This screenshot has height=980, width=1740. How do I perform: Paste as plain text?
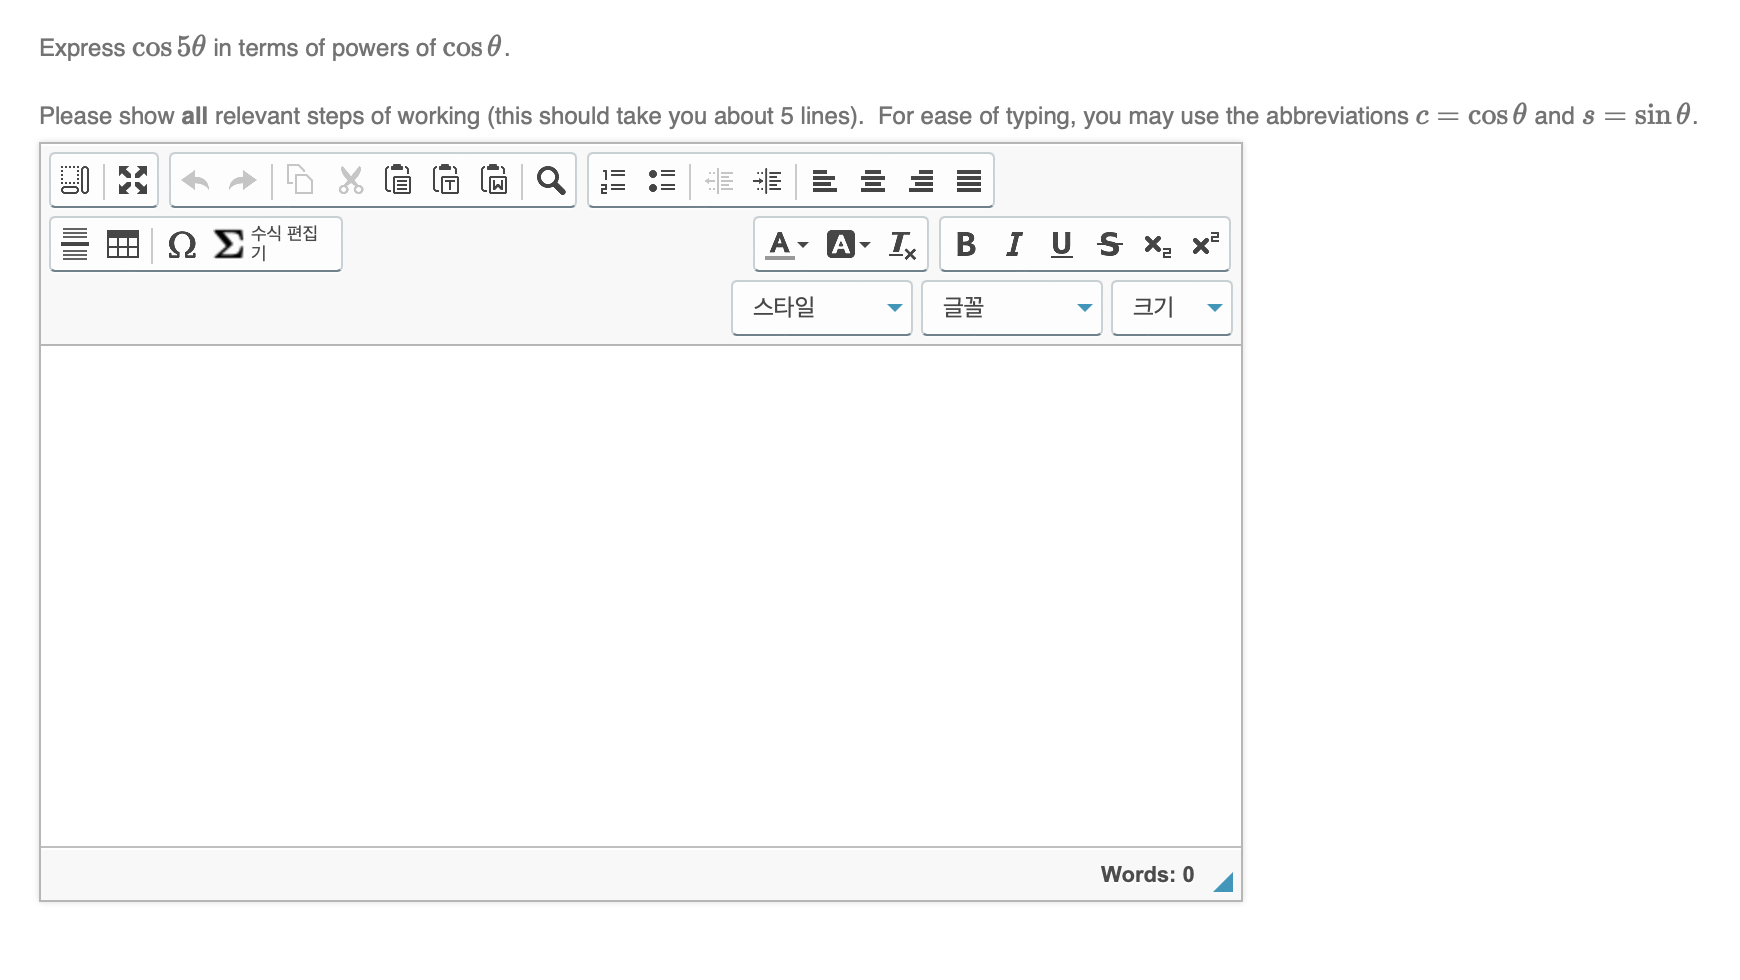[x=446, y=180]
